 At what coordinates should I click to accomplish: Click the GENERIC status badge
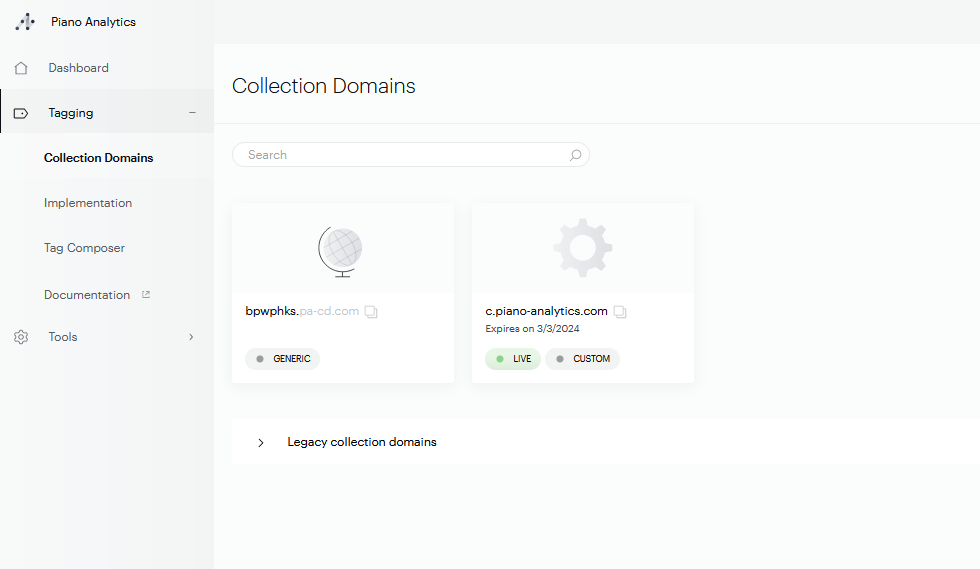tap(283, 359)
